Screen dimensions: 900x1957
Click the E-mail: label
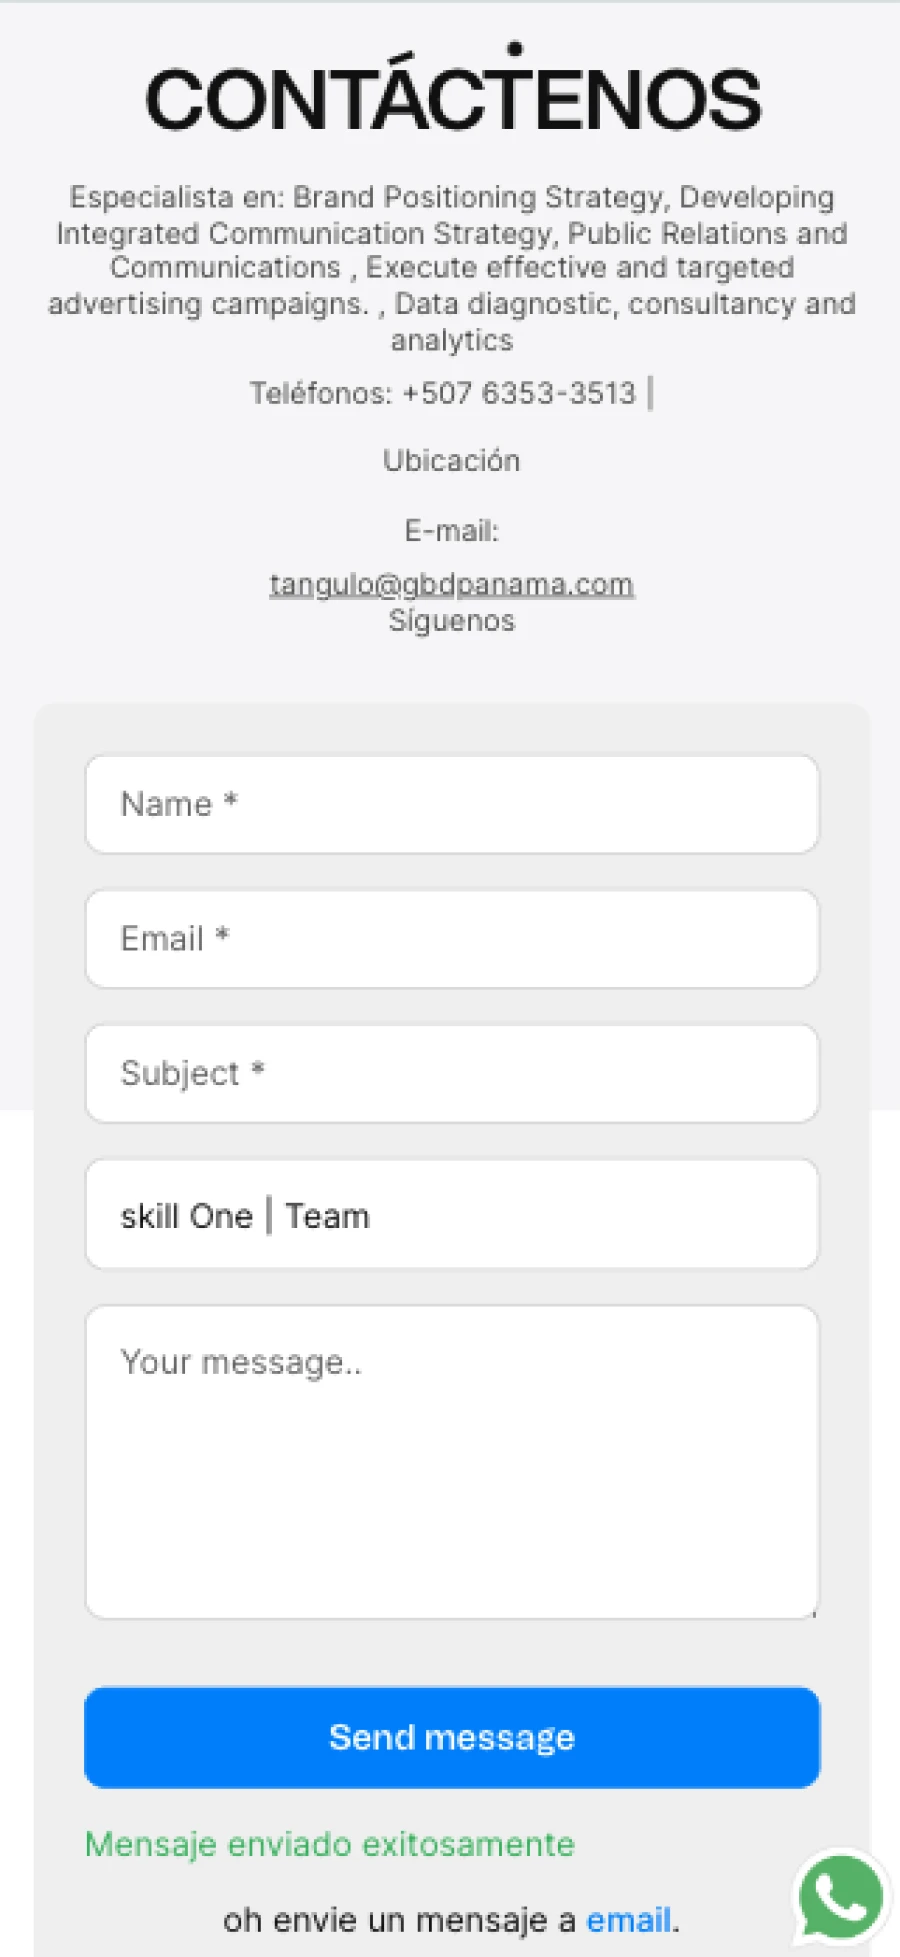click(x=452, y=531)
